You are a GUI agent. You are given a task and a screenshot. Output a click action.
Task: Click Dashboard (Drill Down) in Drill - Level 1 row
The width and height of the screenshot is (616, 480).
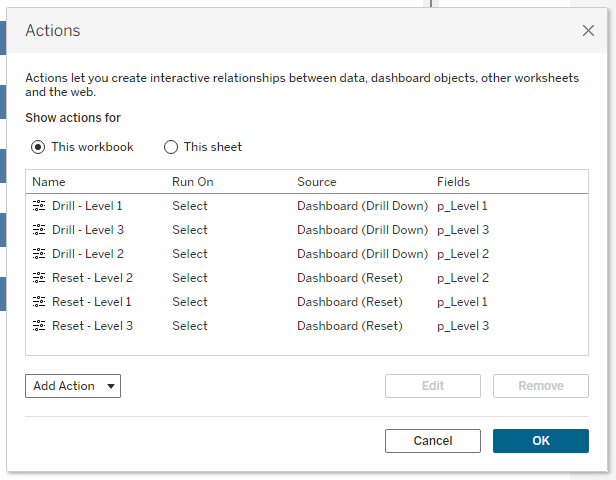coord(362,206)
